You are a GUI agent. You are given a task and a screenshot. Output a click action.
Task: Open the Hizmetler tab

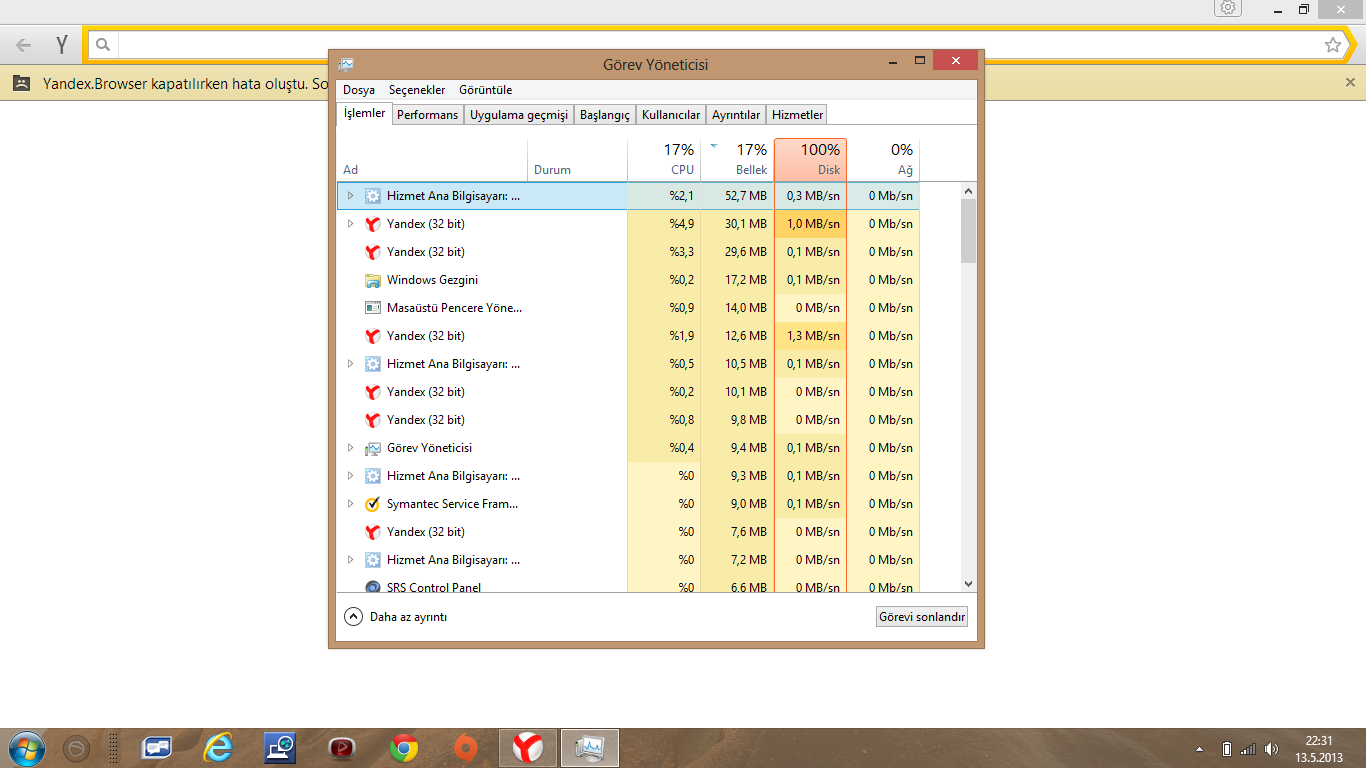point(798,115)
